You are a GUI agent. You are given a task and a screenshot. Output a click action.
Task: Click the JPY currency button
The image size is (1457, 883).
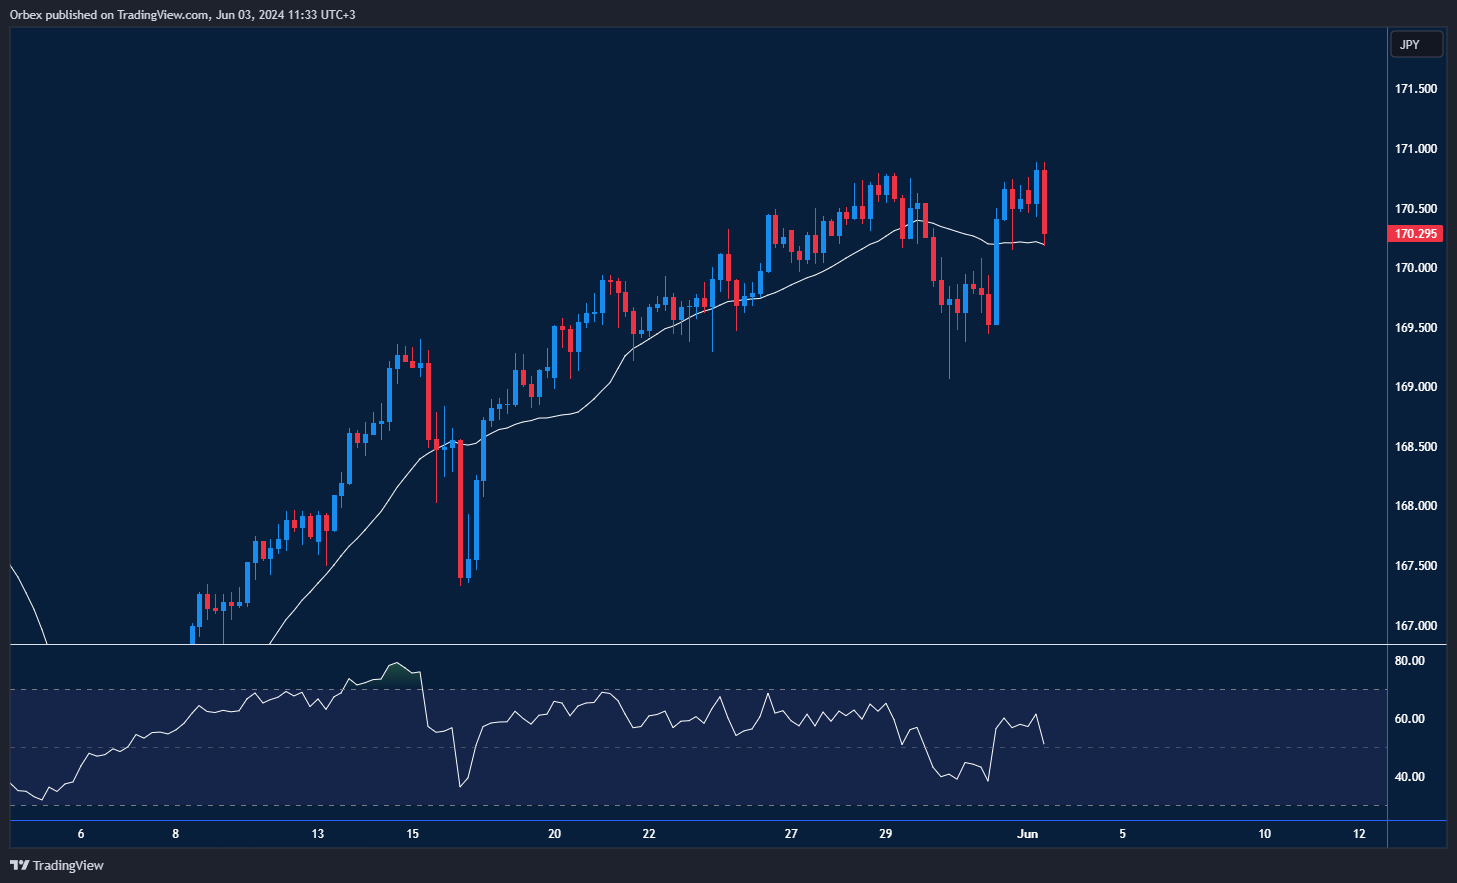click(1416, 44)
